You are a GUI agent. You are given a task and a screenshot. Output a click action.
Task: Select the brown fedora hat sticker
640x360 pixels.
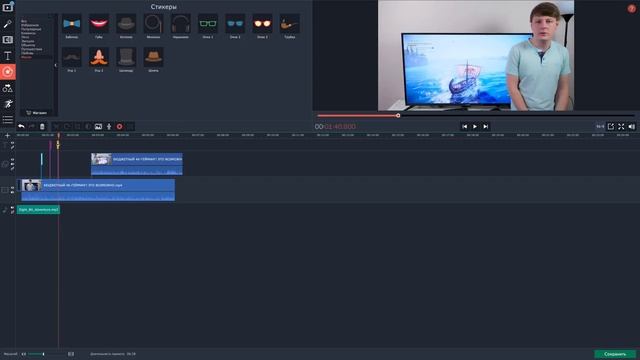click(153, 57)
